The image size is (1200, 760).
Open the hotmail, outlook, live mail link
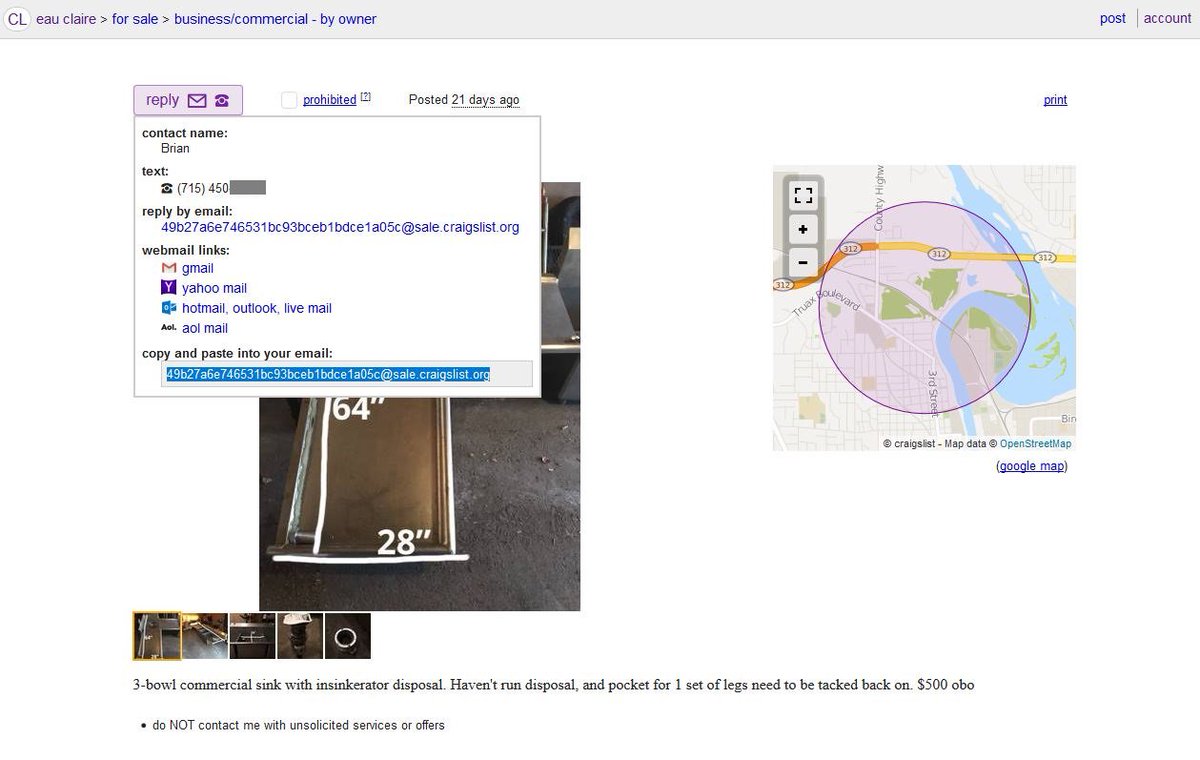(257, 308)
